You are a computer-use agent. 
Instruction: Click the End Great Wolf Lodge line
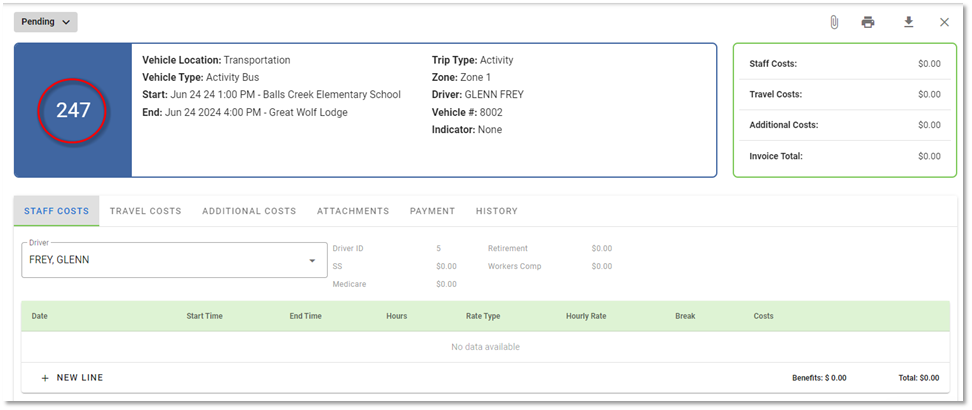(x=245, y=112)
